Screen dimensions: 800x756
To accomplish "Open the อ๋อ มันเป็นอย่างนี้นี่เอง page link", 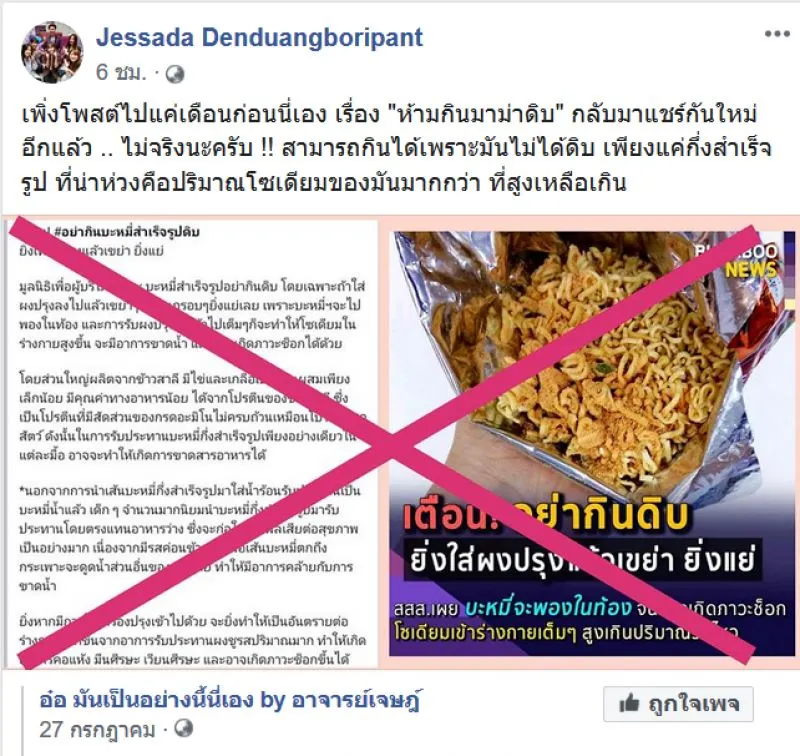I will point(230,700).
